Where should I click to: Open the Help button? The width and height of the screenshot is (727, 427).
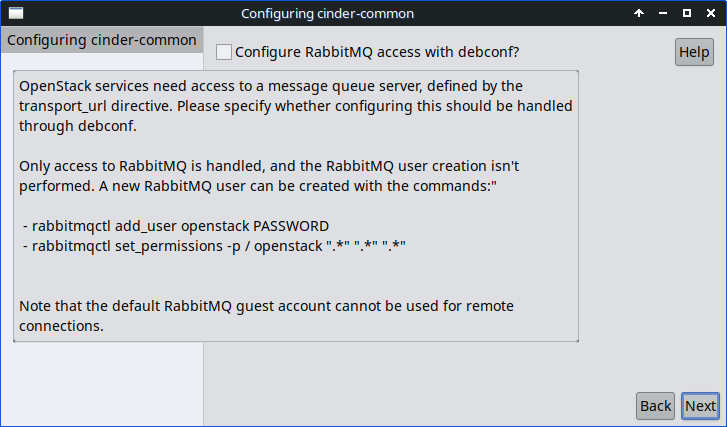(694, 52)
